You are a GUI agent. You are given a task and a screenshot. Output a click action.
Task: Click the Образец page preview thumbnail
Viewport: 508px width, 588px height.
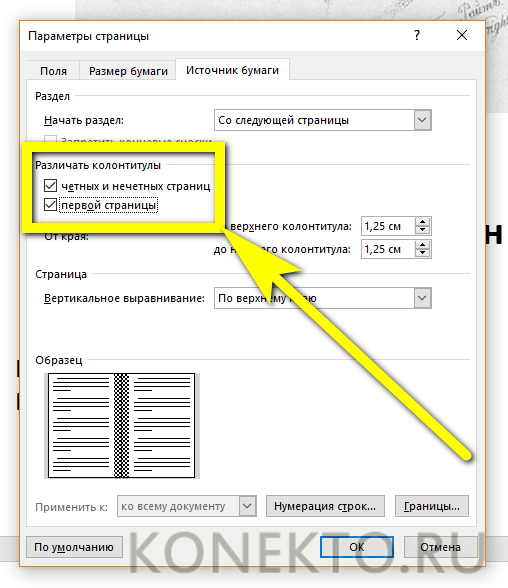pyautogui.click(x=122, y=426)
